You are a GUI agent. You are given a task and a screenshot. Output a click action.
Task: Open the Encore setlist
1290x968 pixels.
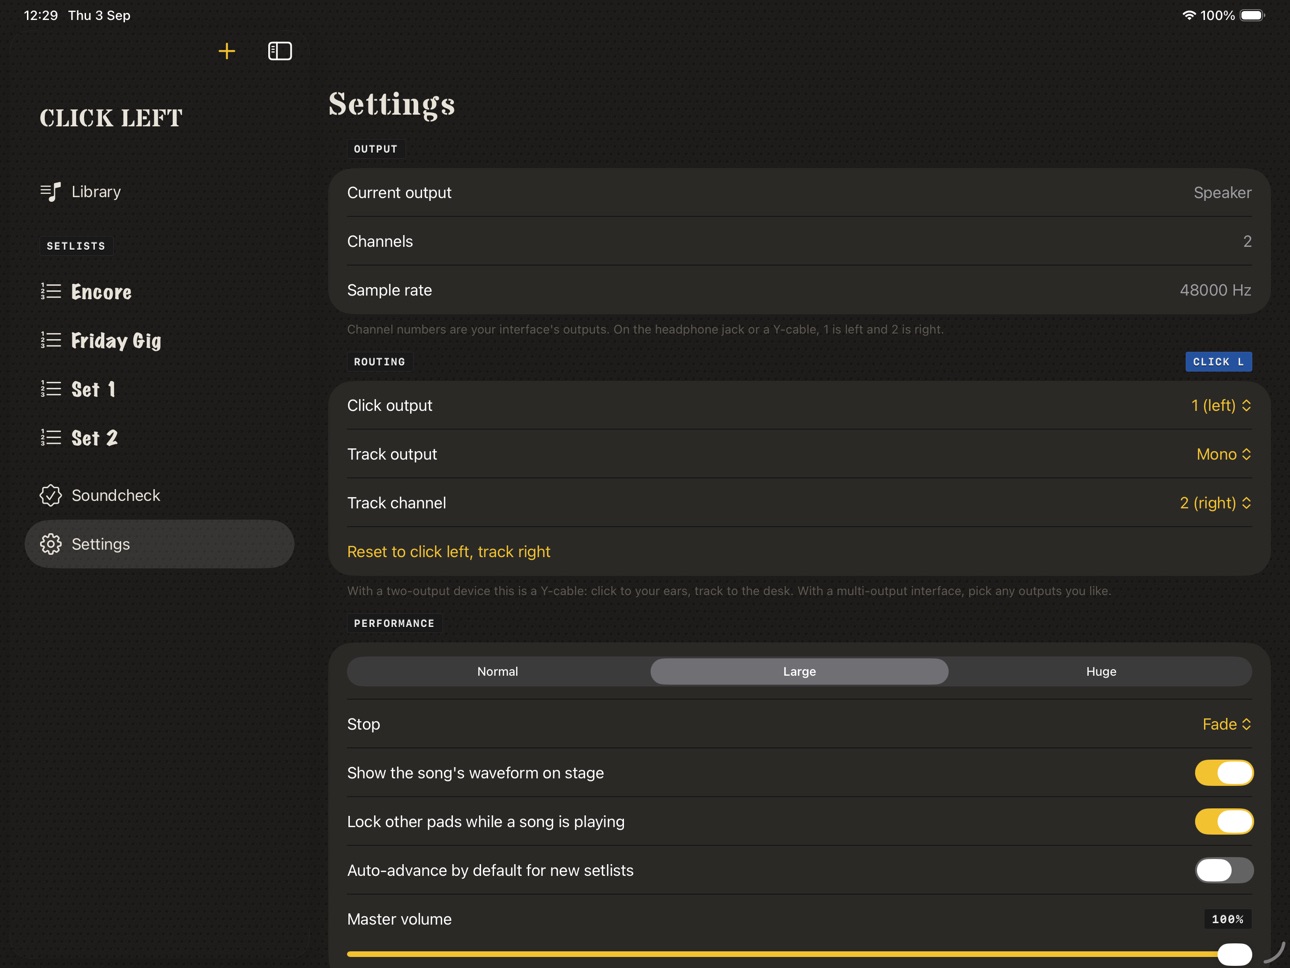pyautogui.click(x=160, y=291)
